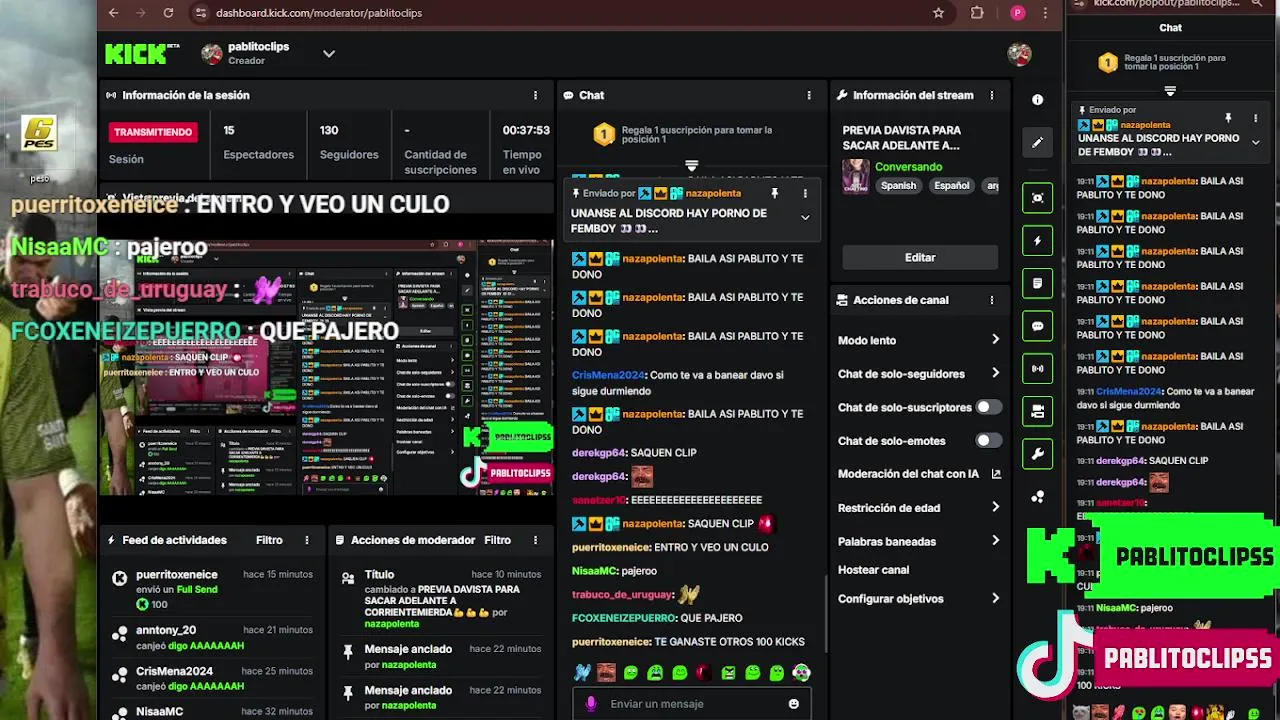
Task: Click Hostear canal
Action: click(873, 570)
